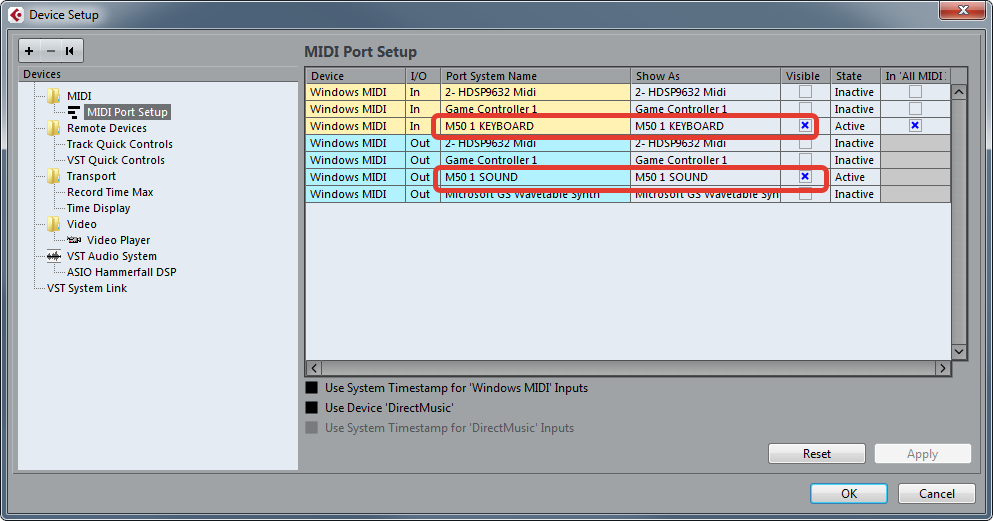Click the Video Player icon
This screenshot has height=521, width=993.
74,240
